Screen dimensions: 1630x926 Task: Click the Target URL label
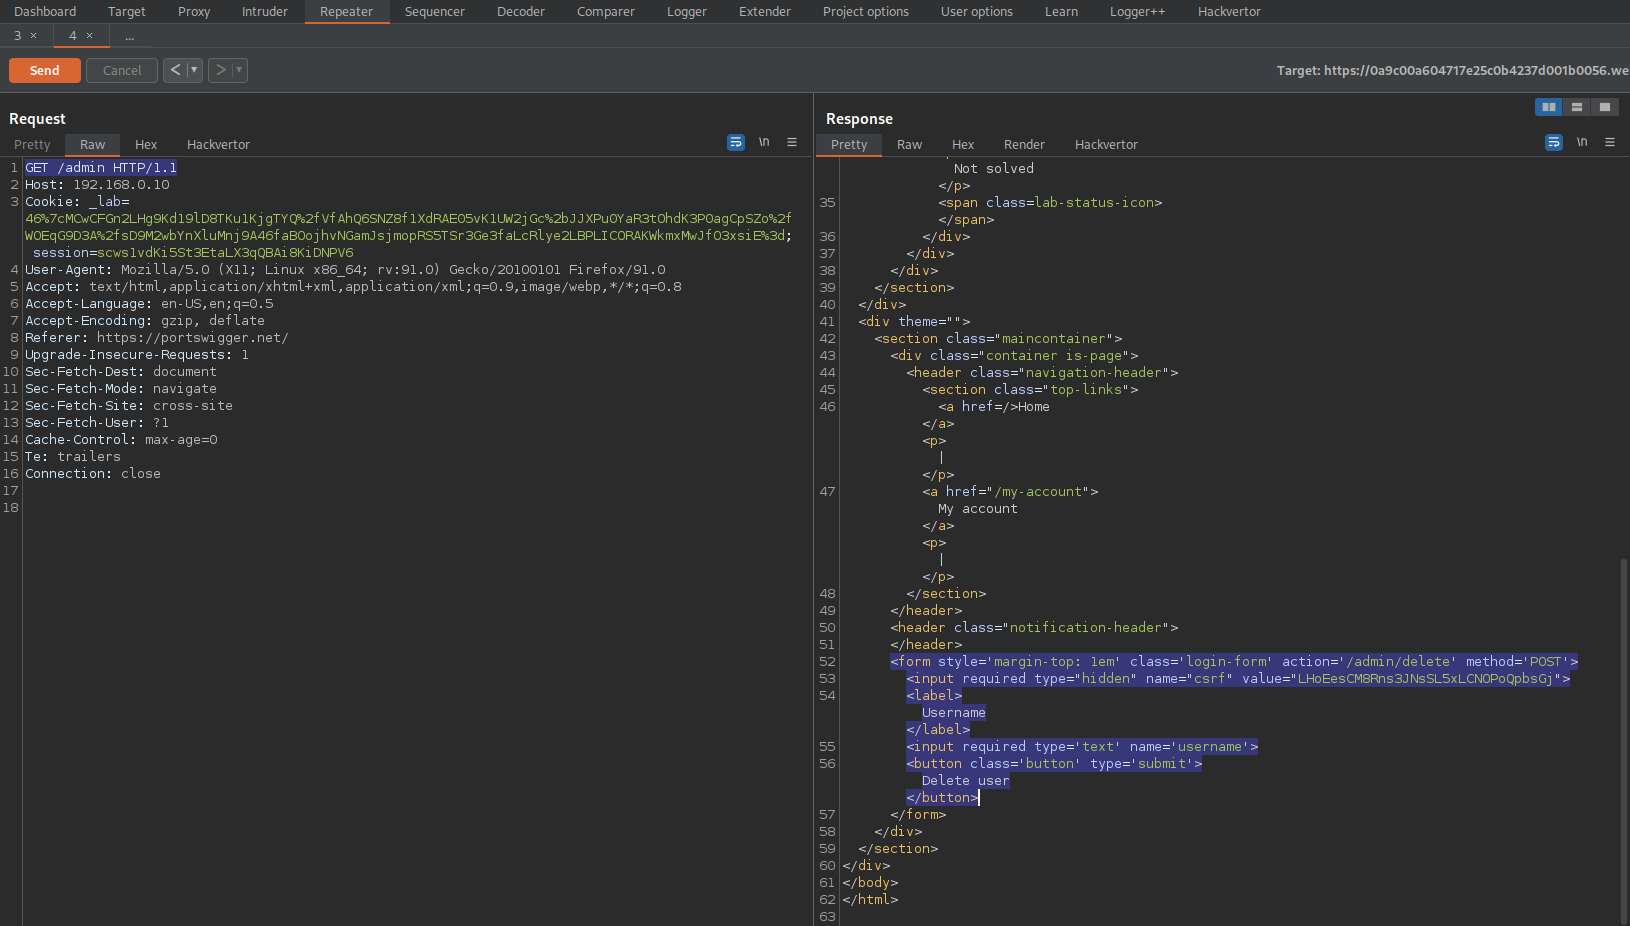click(1452, 70)
